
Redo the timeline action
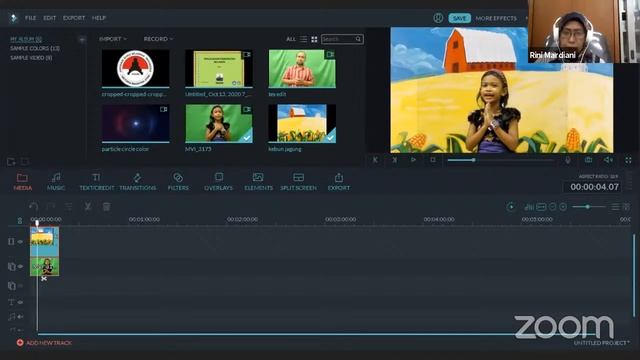tap(51, 207)
